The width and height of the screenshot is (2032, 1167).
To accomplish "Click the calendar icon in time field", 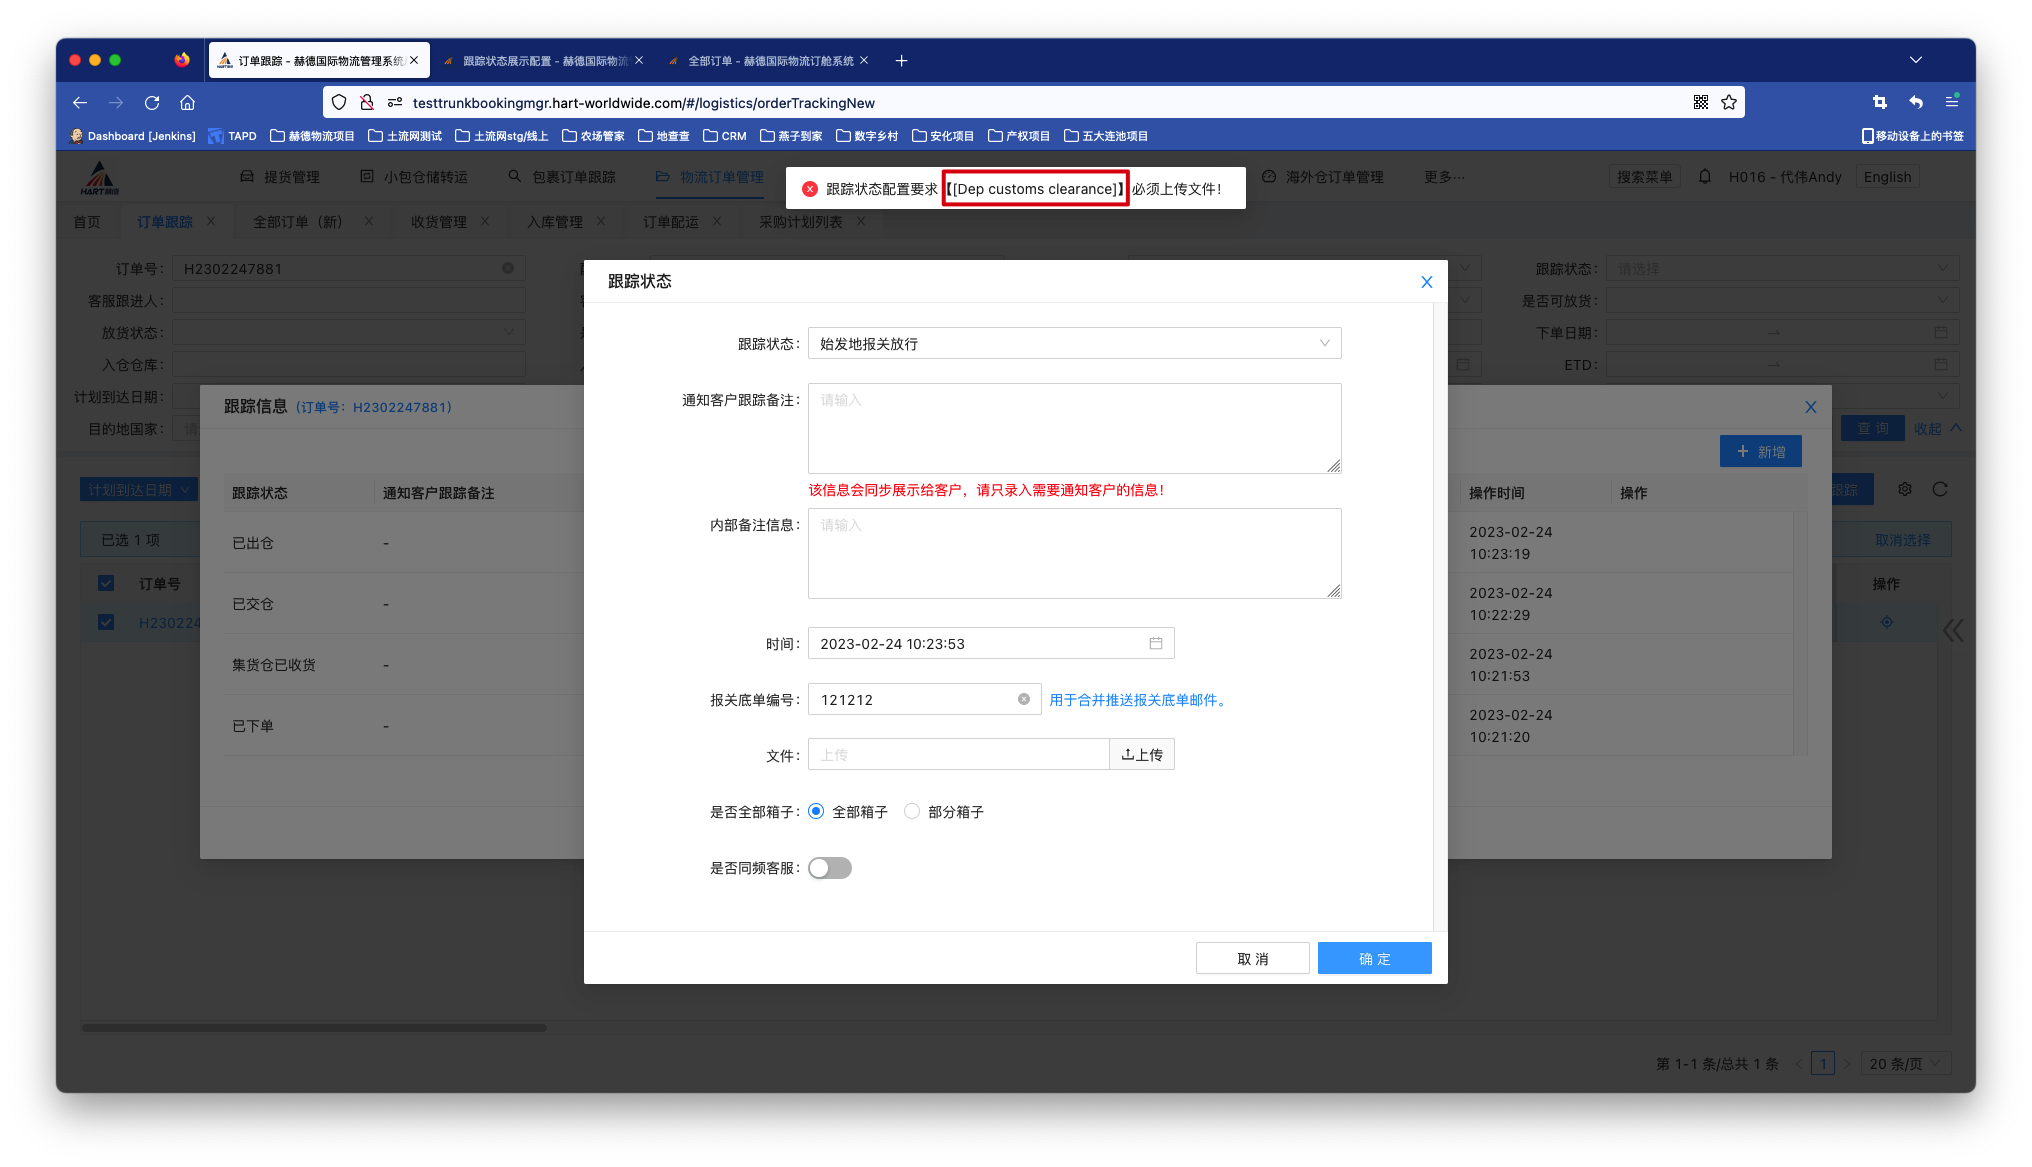I will [x=1155, y=643].
